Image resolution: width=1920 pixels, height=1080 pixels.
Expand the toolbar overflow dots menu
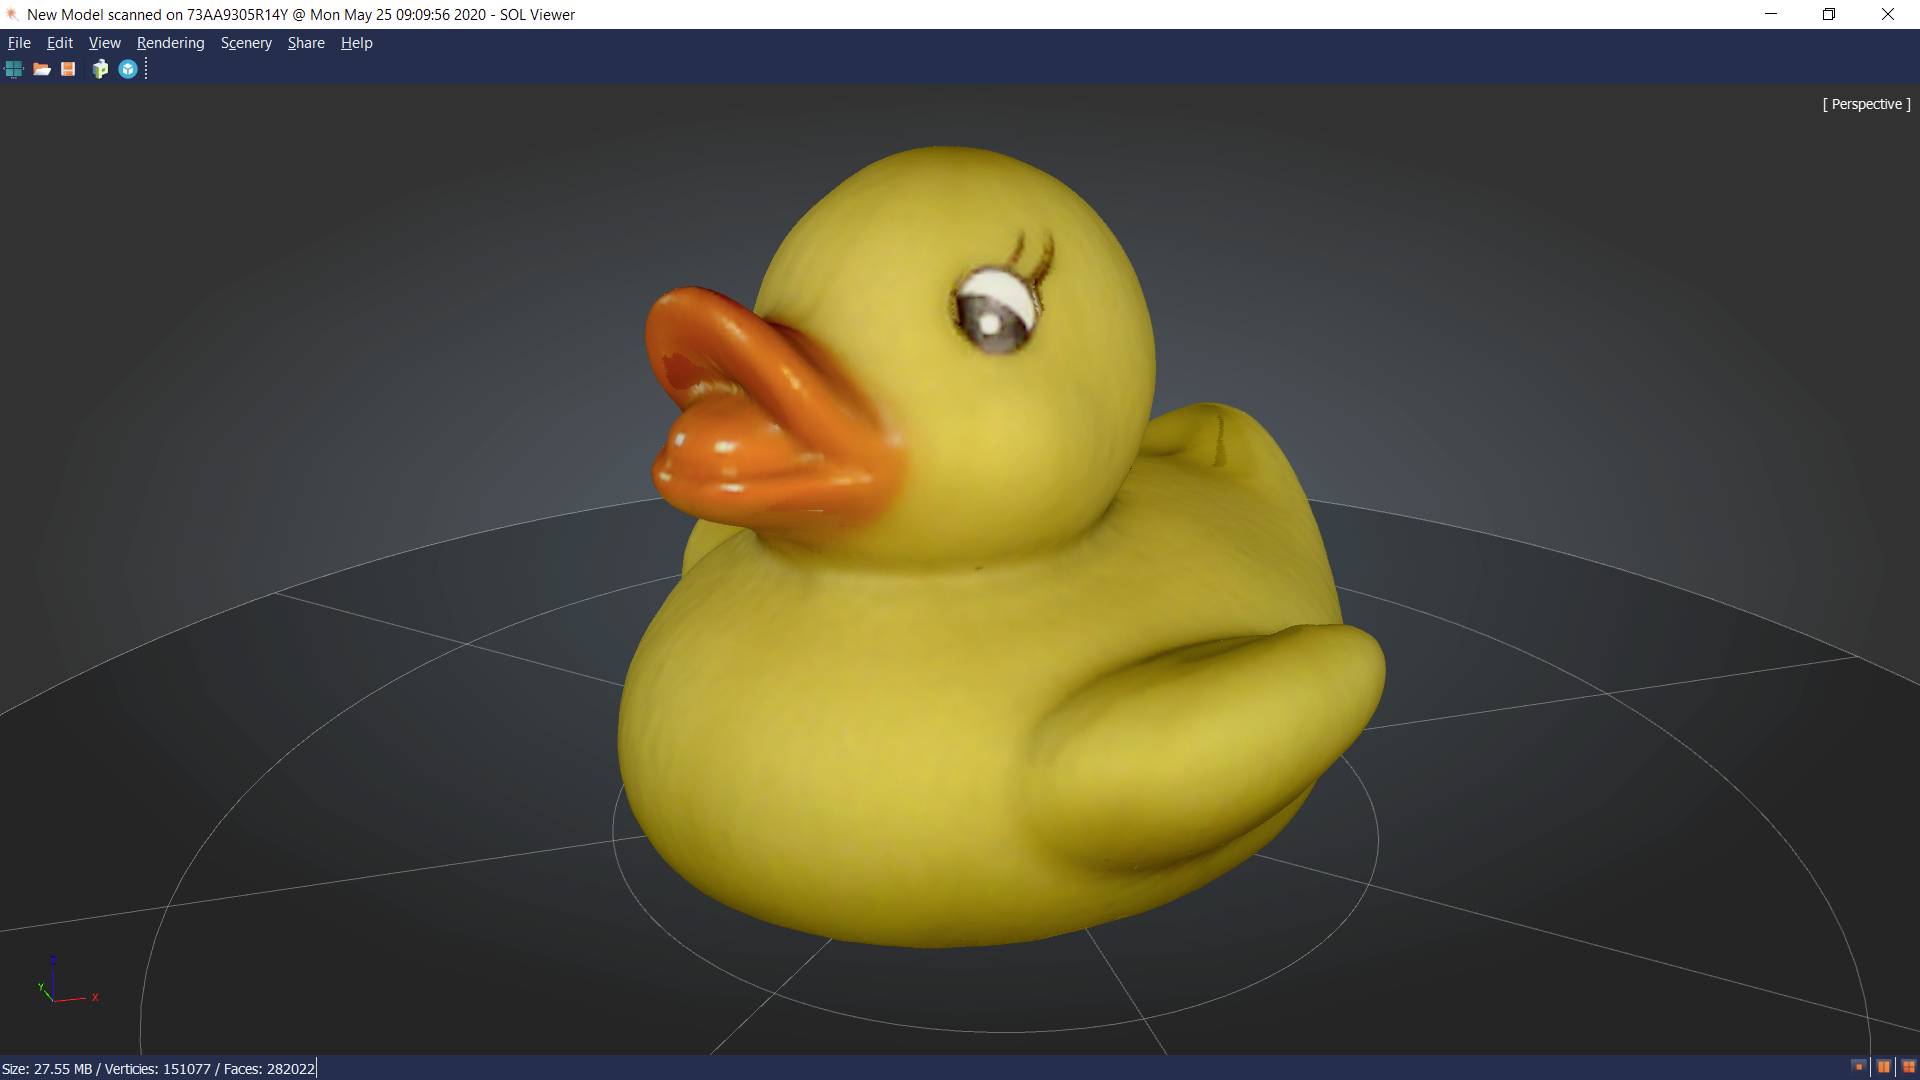146,69
